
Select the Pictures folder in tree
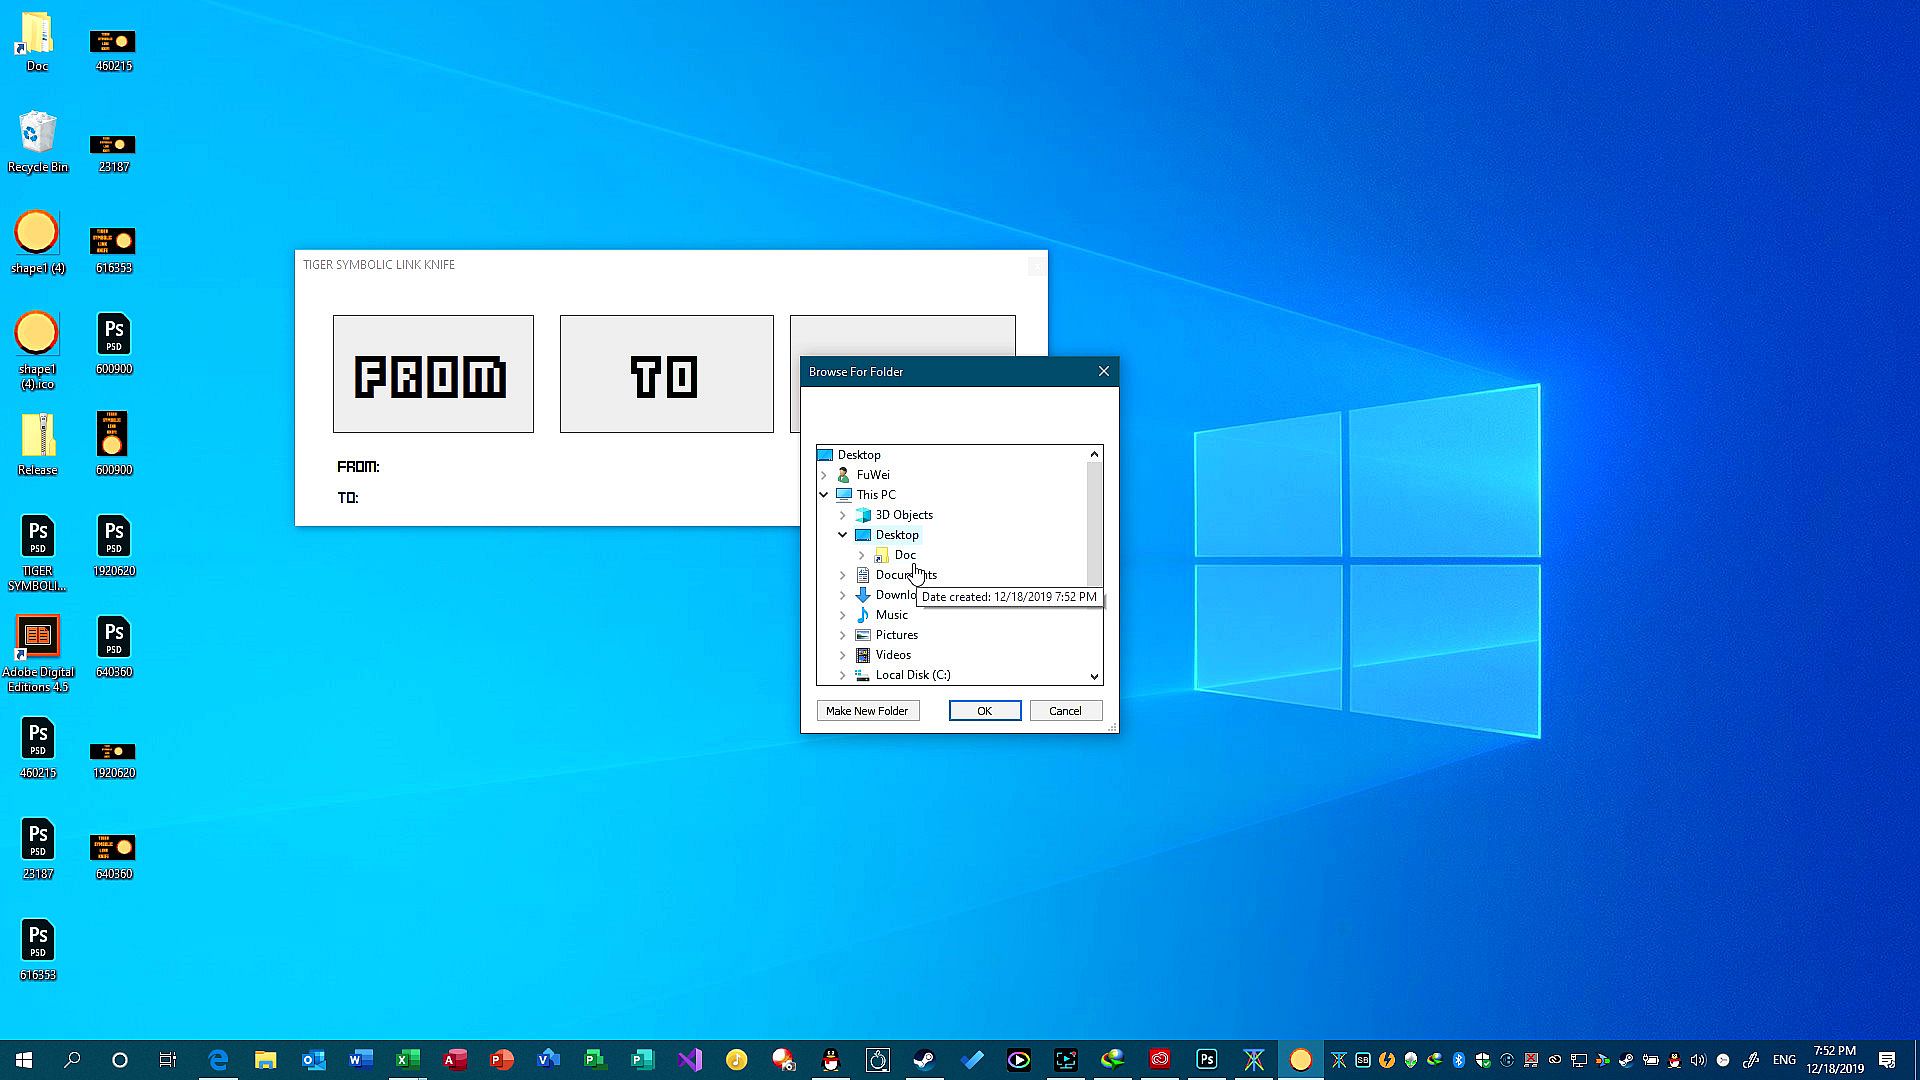coord(896,635)
